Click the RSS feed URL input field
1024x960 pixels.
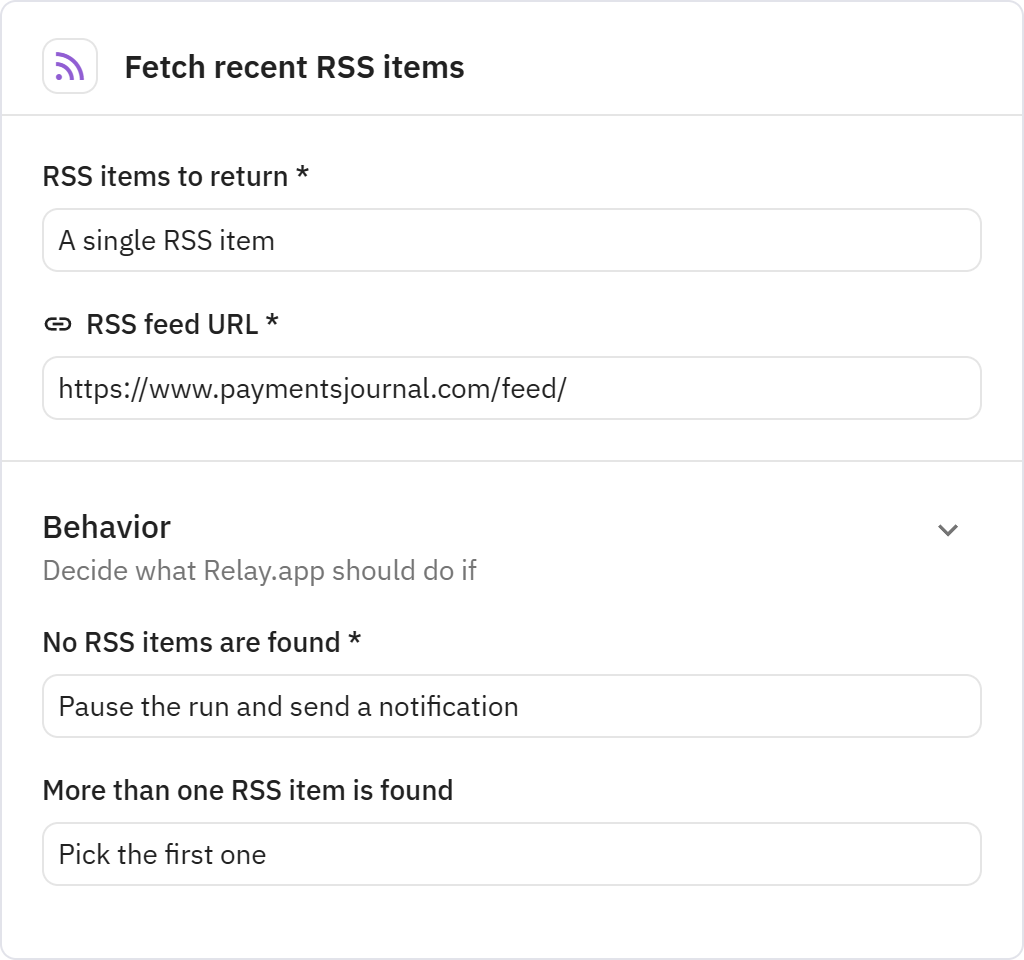pyautogui.click(x=512, y=387)
